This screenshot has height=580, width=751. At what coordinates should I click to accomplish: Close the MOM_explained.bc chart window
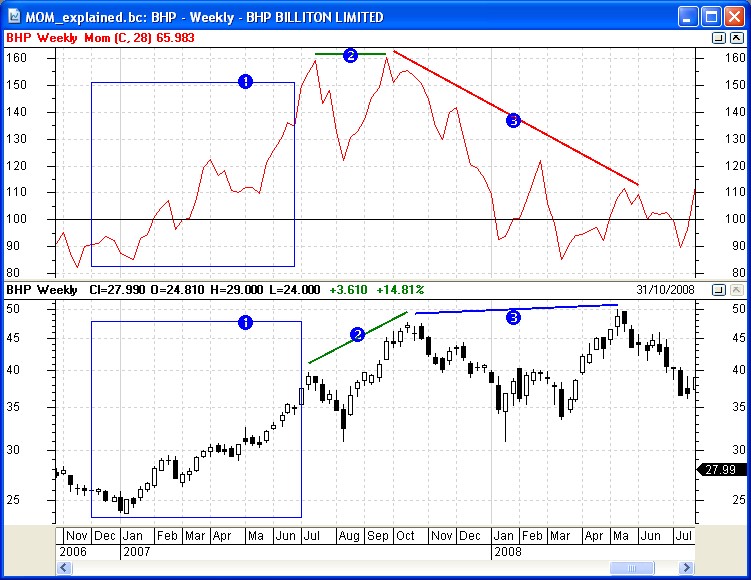click(x=735, y=17)
